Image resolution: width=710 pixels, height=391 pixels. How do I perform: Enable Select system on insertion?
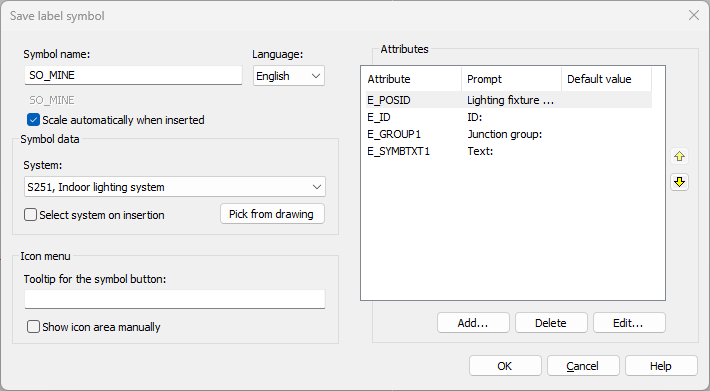[x=30, y=215]
